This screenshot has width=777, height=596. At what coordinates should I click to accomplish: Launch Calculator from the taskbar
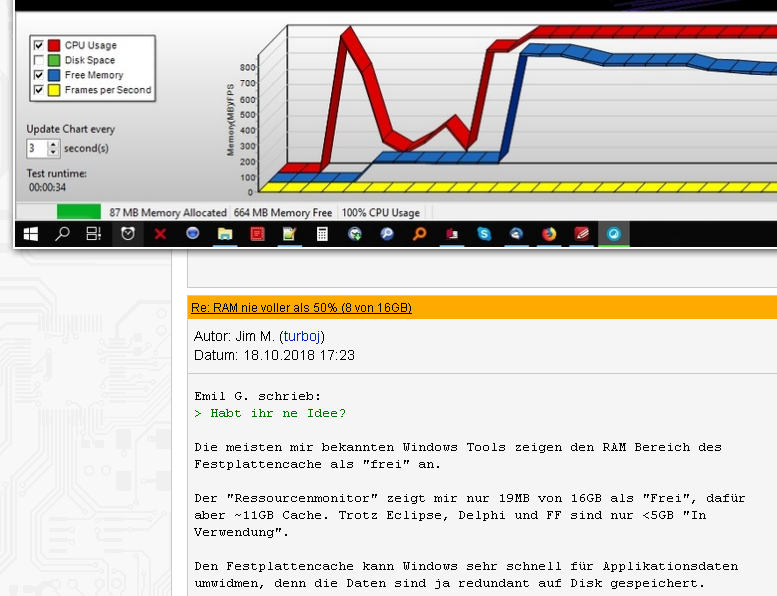pos(322,234)
